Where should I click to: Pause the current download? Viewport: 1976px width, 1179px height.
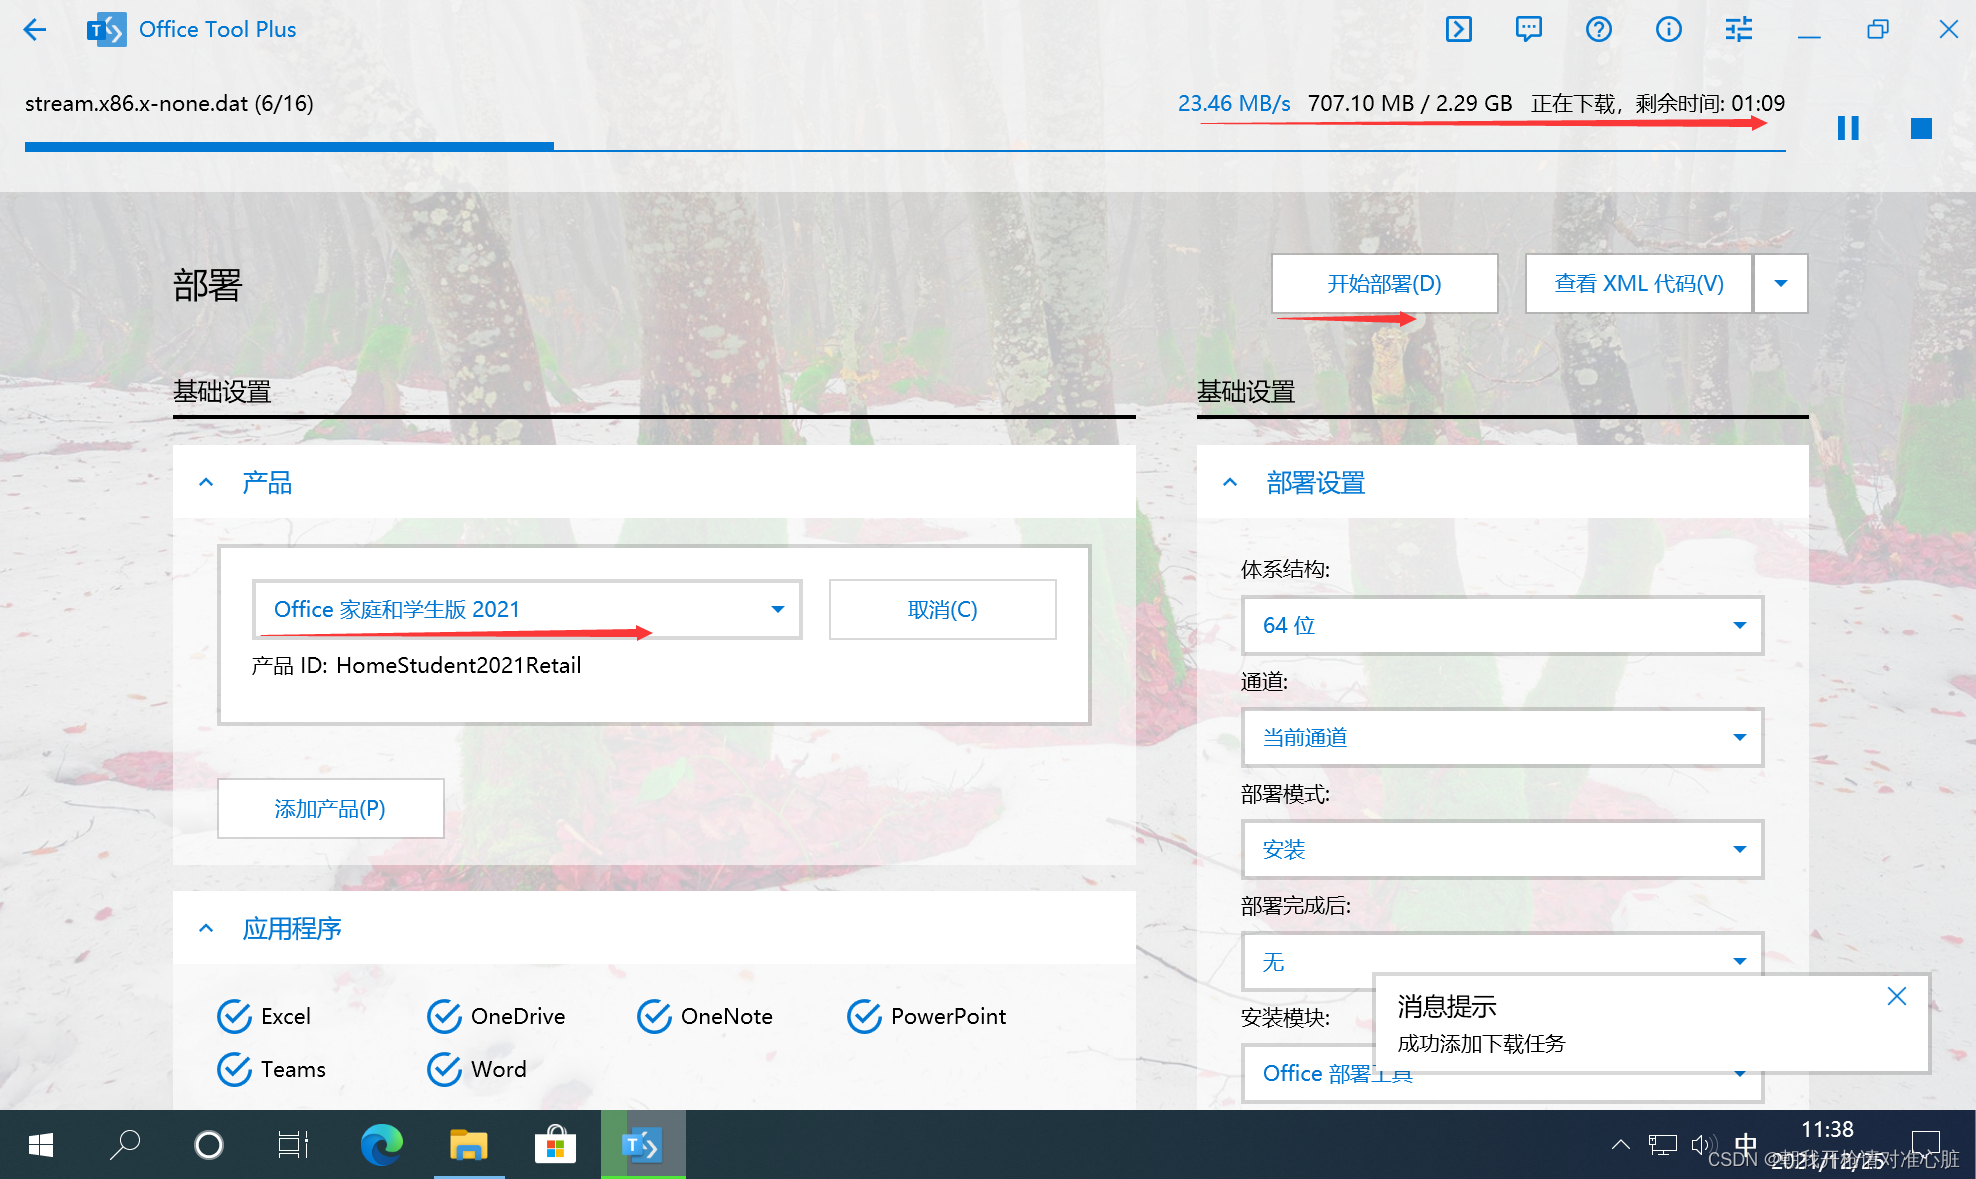pyautogui.click(x=1848, y=128)
